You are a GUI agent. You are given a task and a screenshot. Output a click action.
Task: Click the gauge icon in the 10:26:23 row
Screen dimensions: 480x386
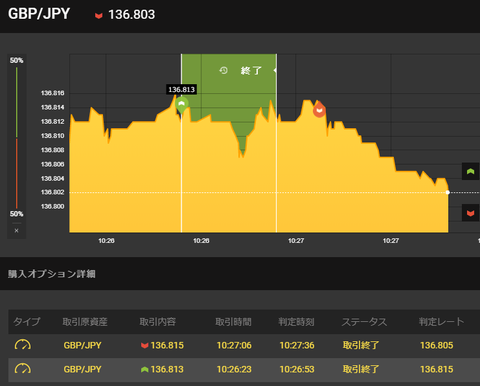23,369
